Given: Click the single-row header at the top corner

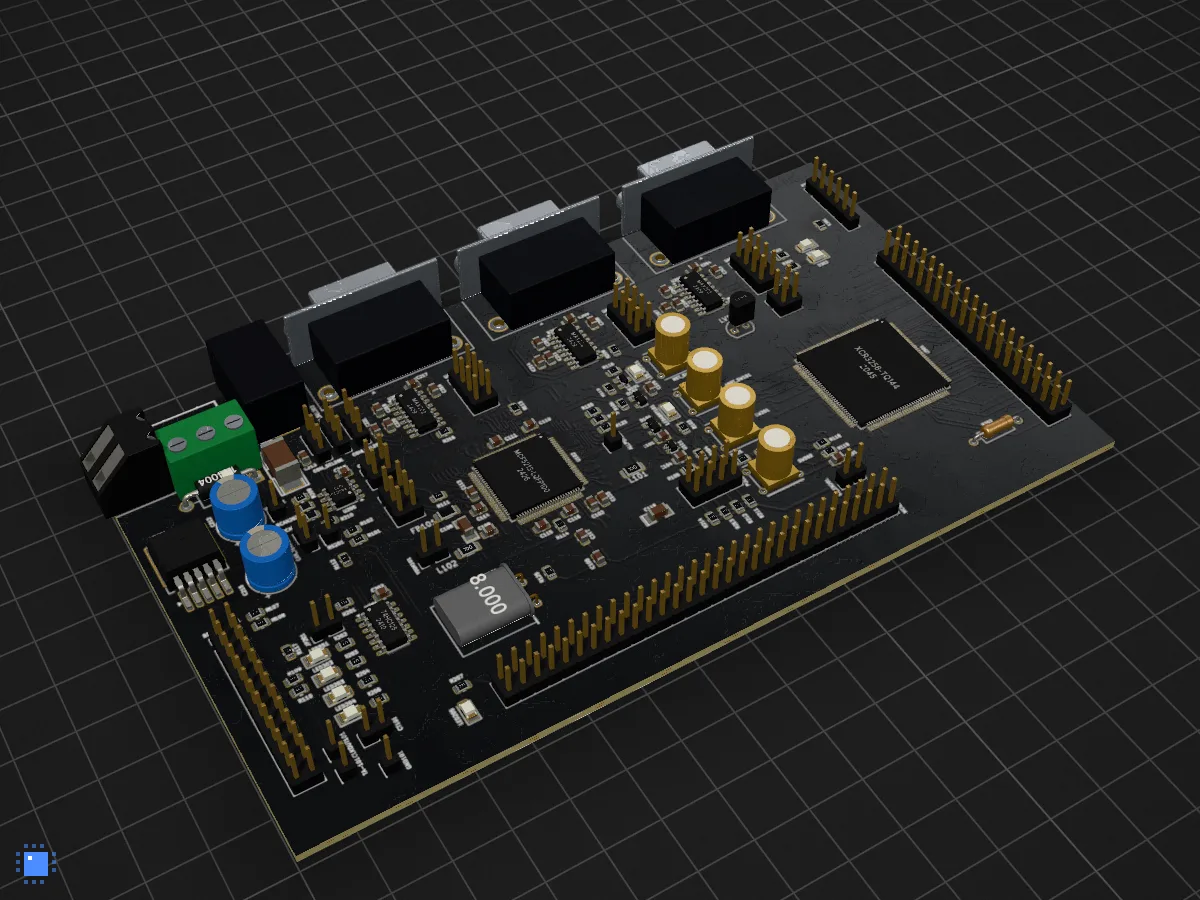Looking at the screenshot, I should (x=833, y=190).
